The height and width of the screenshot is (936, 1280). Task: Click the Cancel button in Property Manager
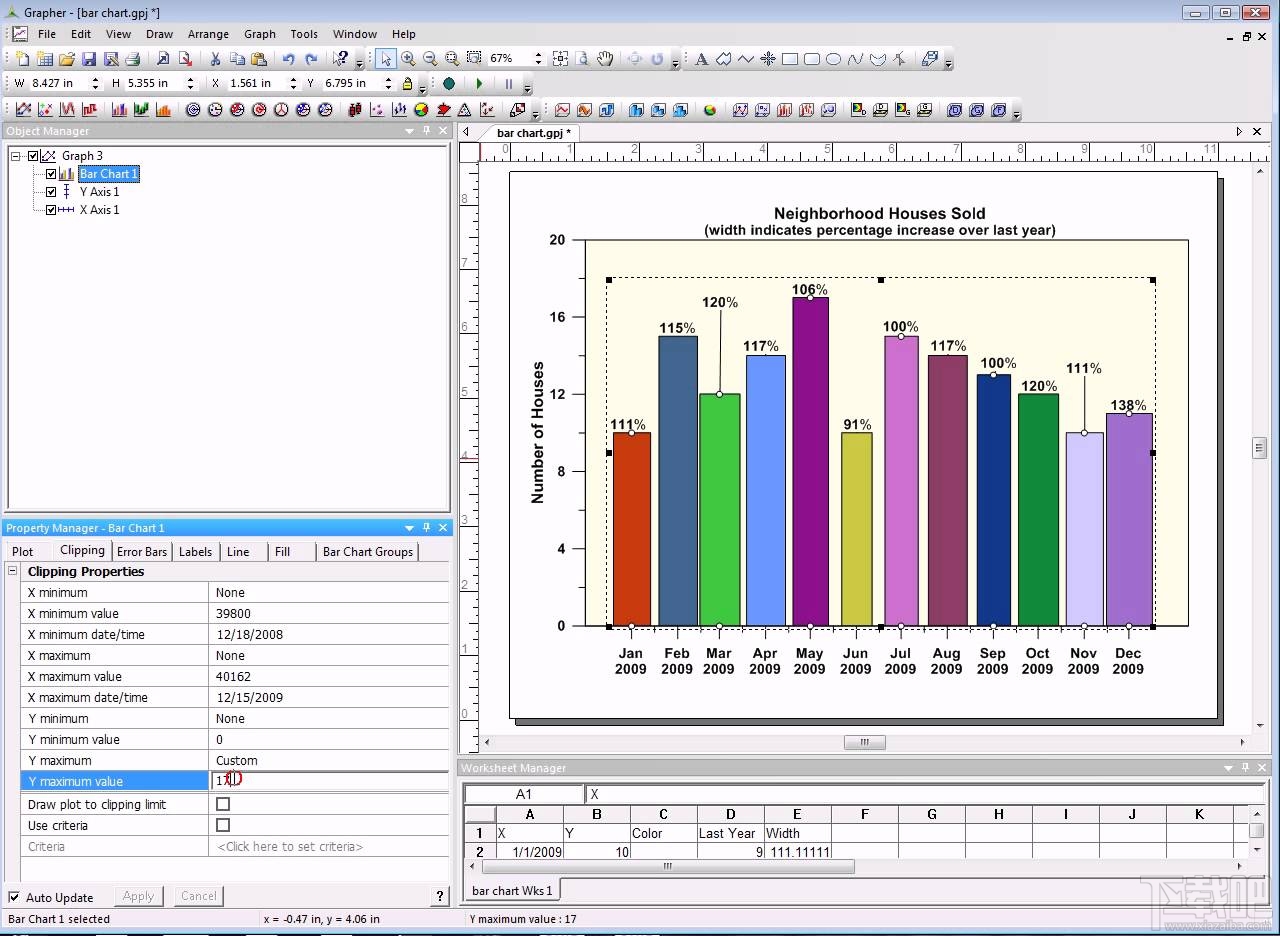(x=198, y=896)
